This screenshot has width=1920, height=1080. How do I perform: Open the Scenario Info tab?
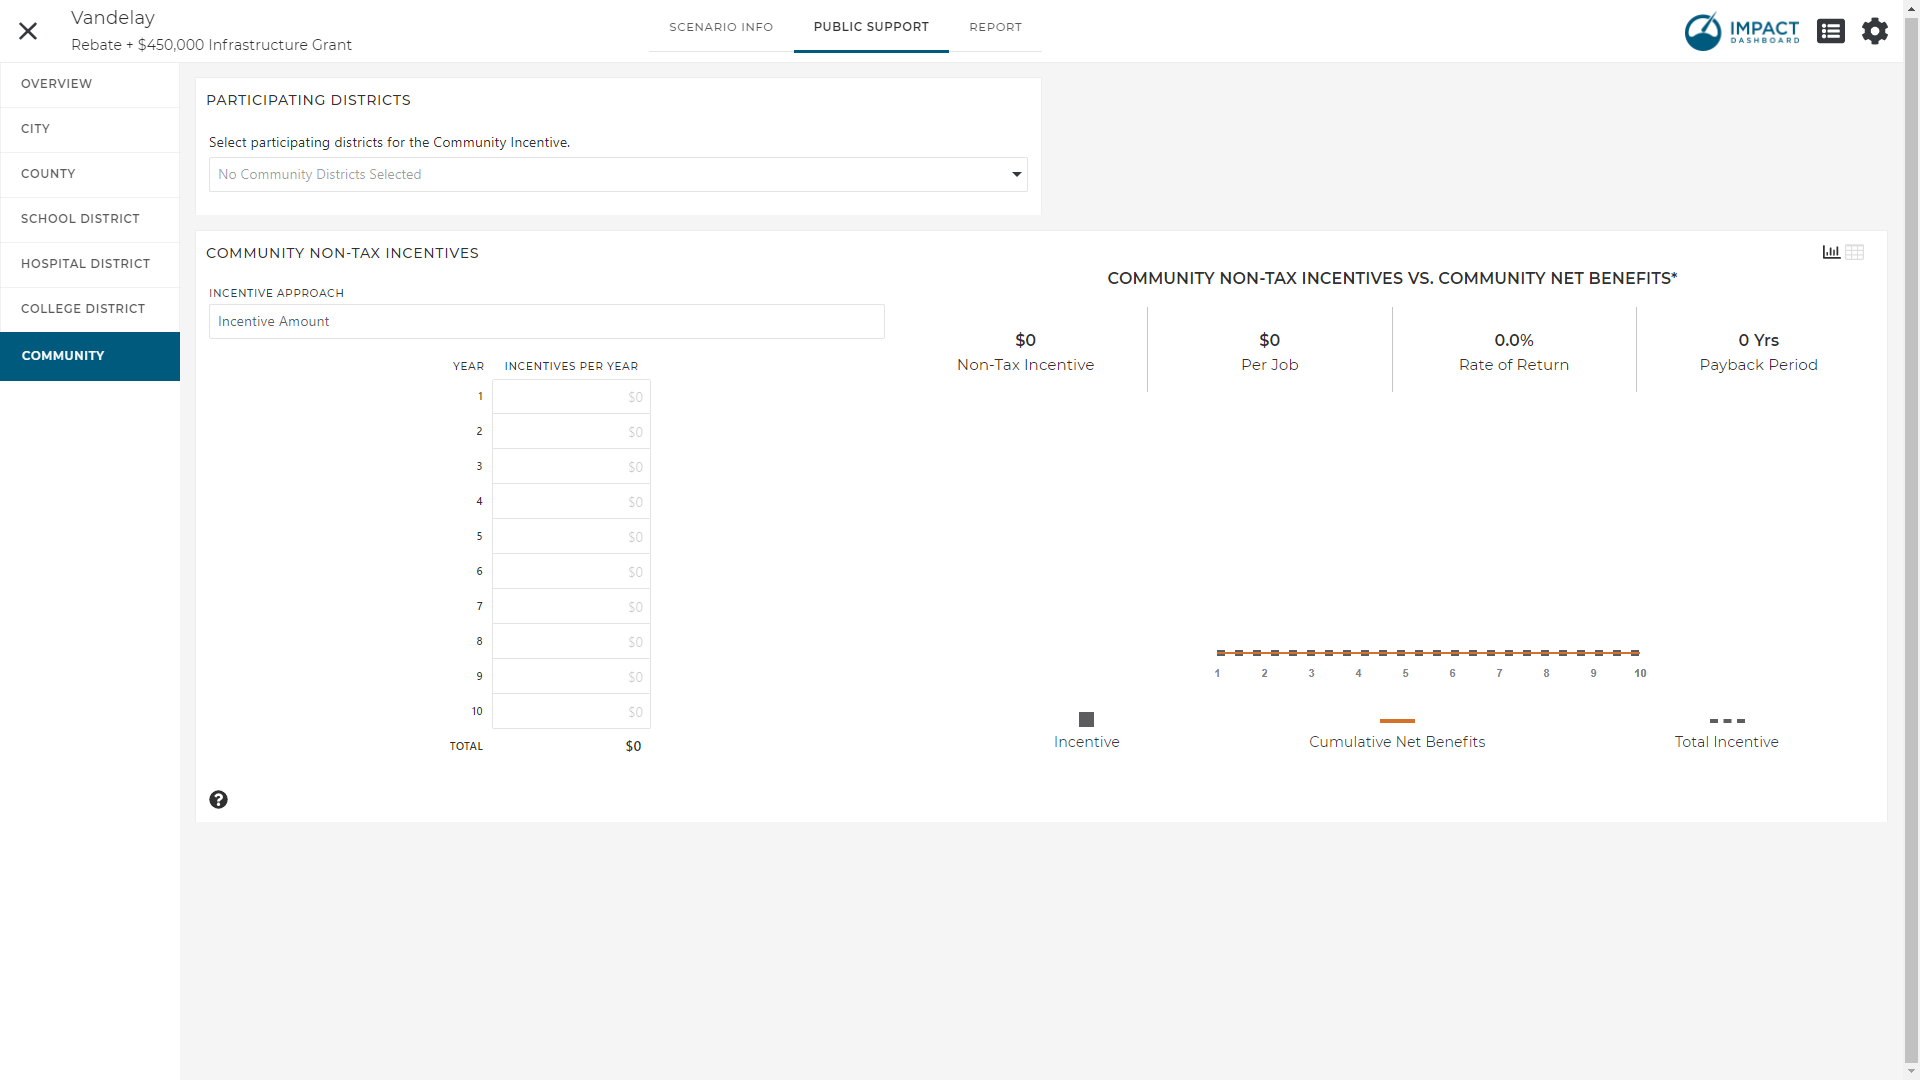(x=721, y=27)
